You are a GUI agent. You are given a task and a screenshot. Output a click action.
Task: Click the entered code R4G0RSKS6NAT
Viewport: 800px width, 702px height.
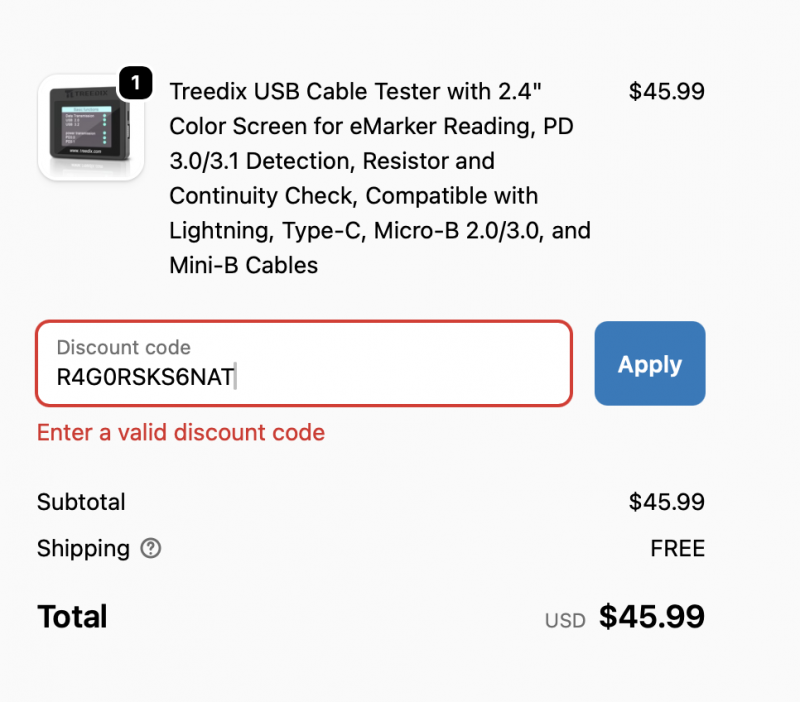coord(145,377)
